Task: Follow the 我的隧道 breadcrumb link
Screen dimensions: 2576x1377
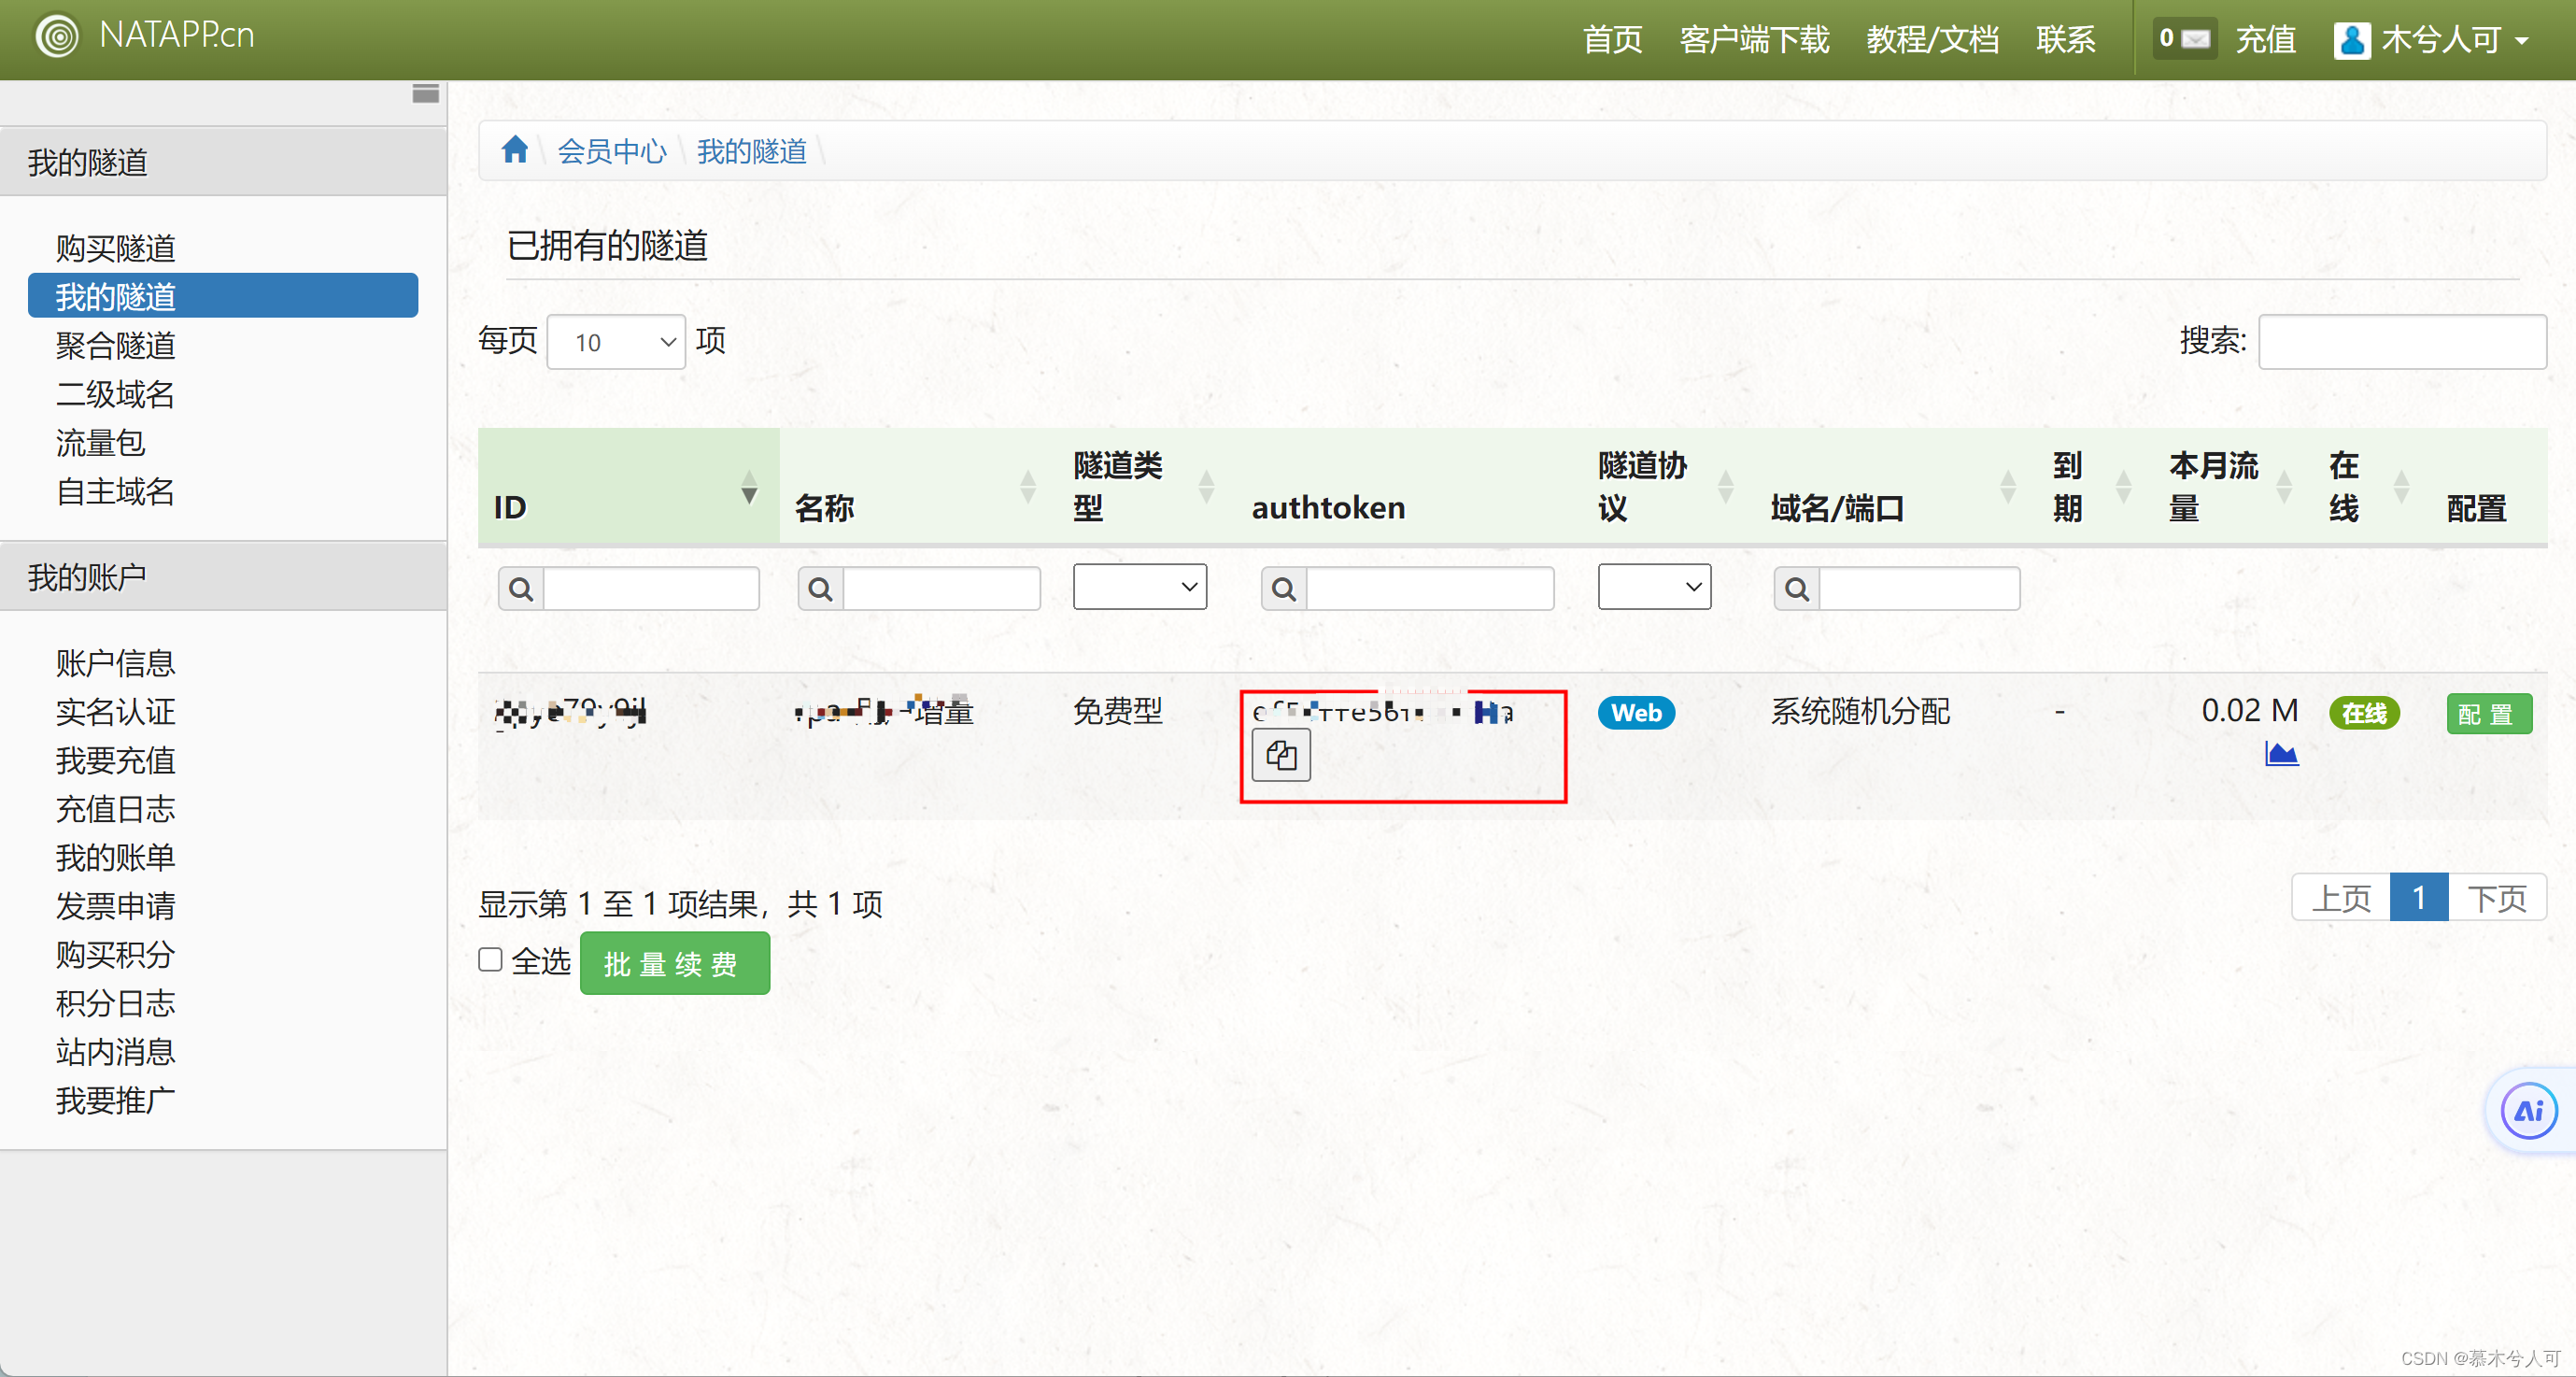Action: tap(751, 151)
